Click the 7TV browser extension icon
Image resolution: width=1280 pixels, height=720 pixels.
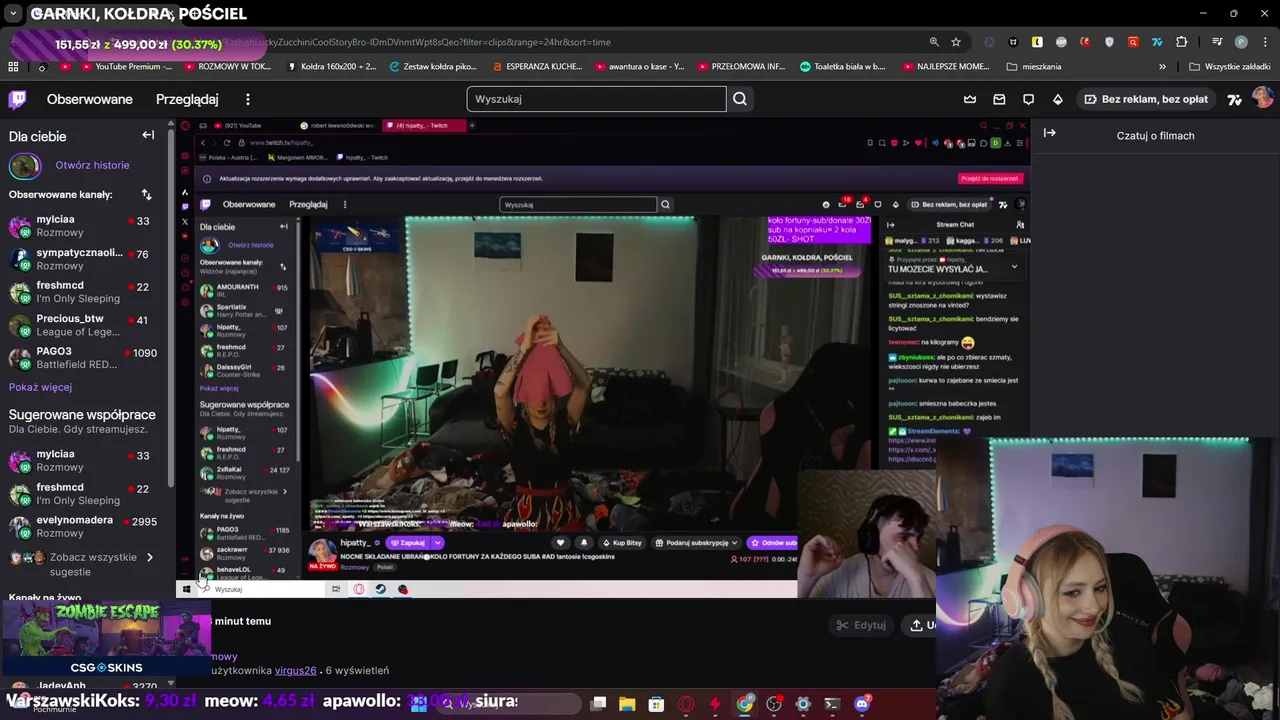(1157, 42)
